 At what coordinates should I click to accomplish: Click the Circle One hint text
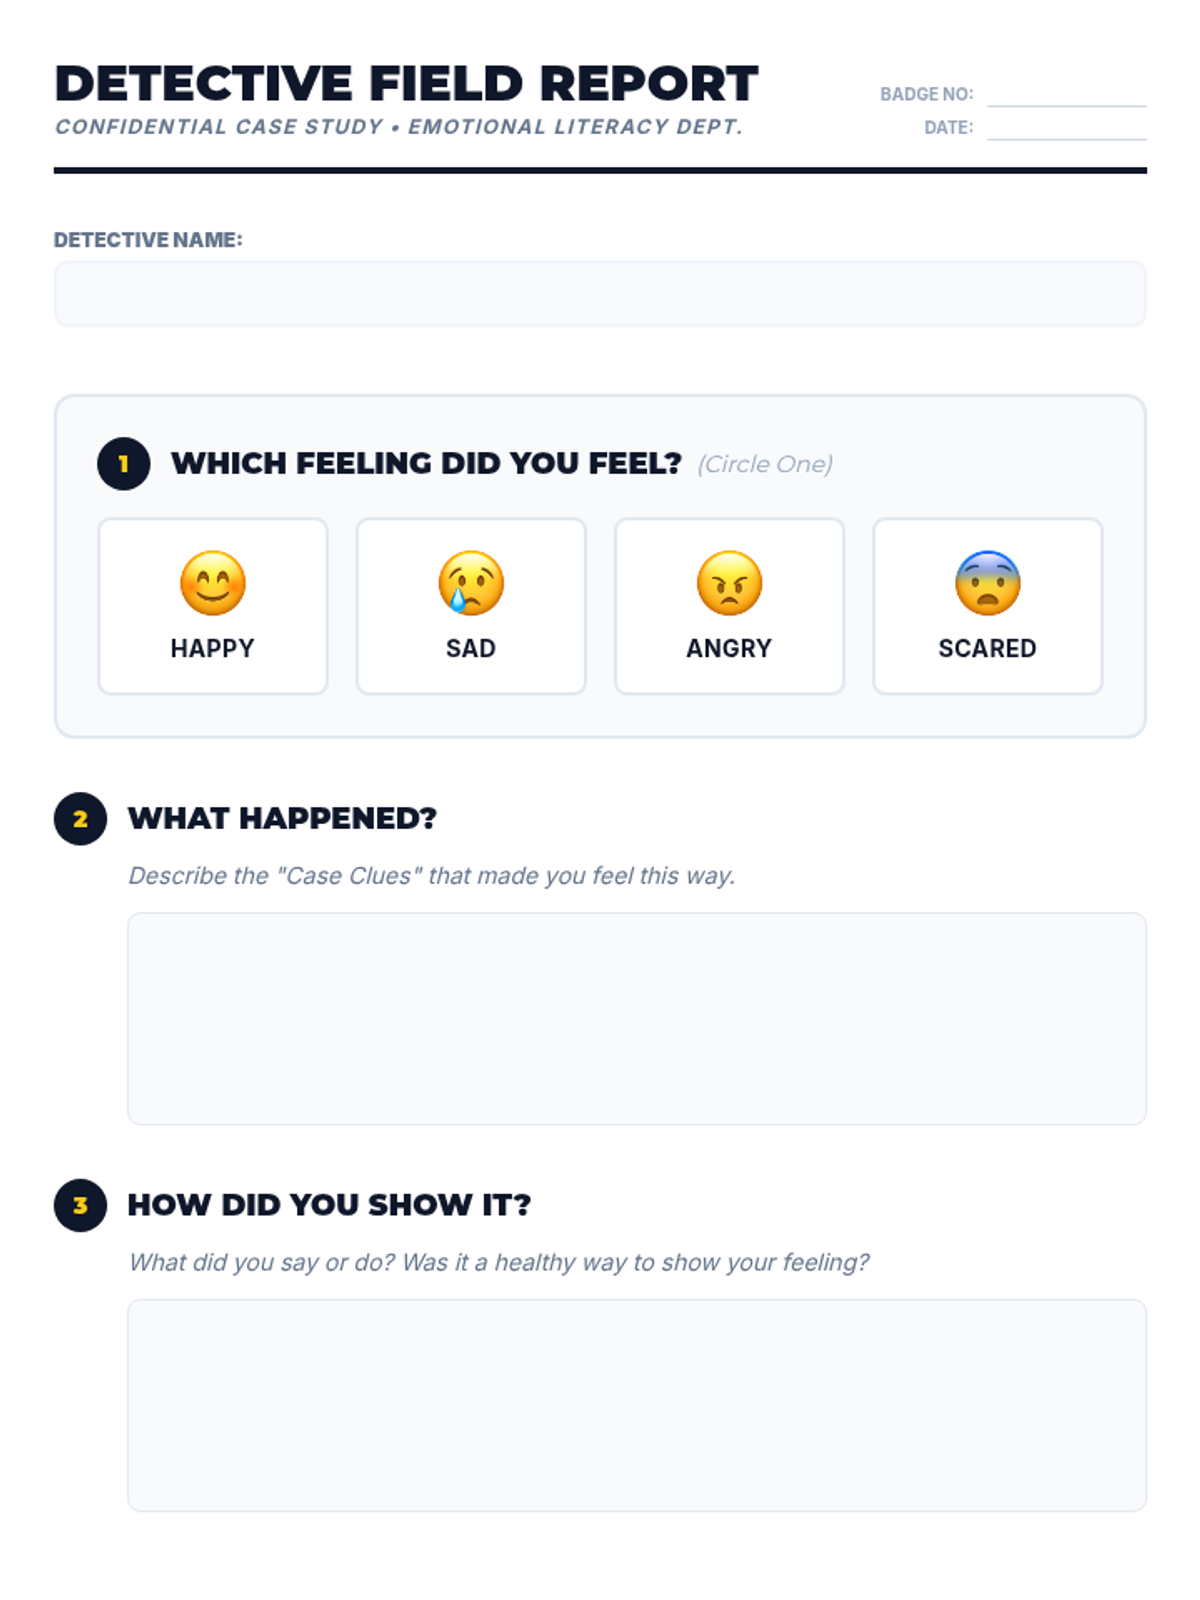[x=765, y=464]
